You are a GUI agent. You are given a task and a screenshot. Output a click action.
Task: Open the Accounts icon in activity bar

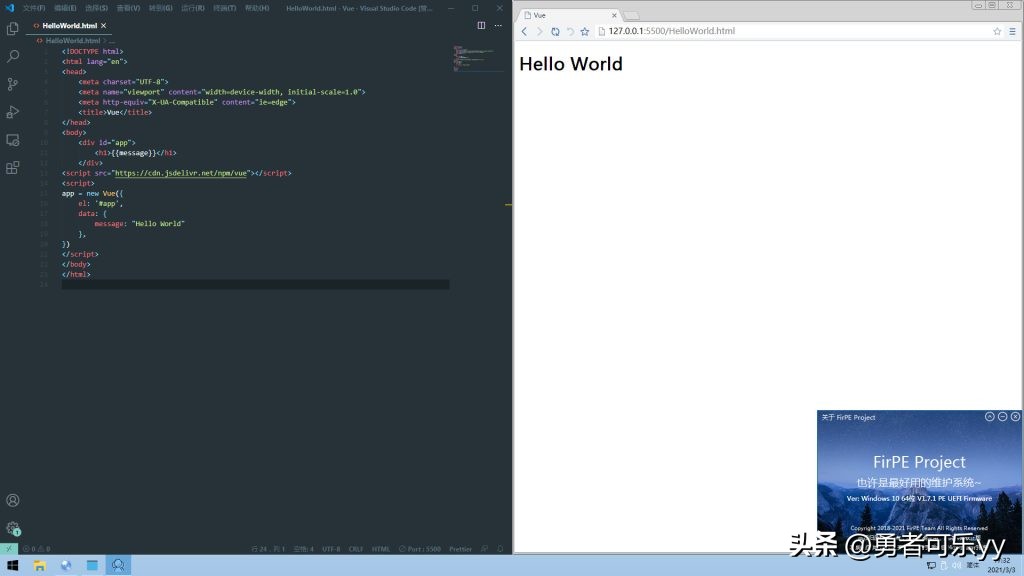click(13, 500)
